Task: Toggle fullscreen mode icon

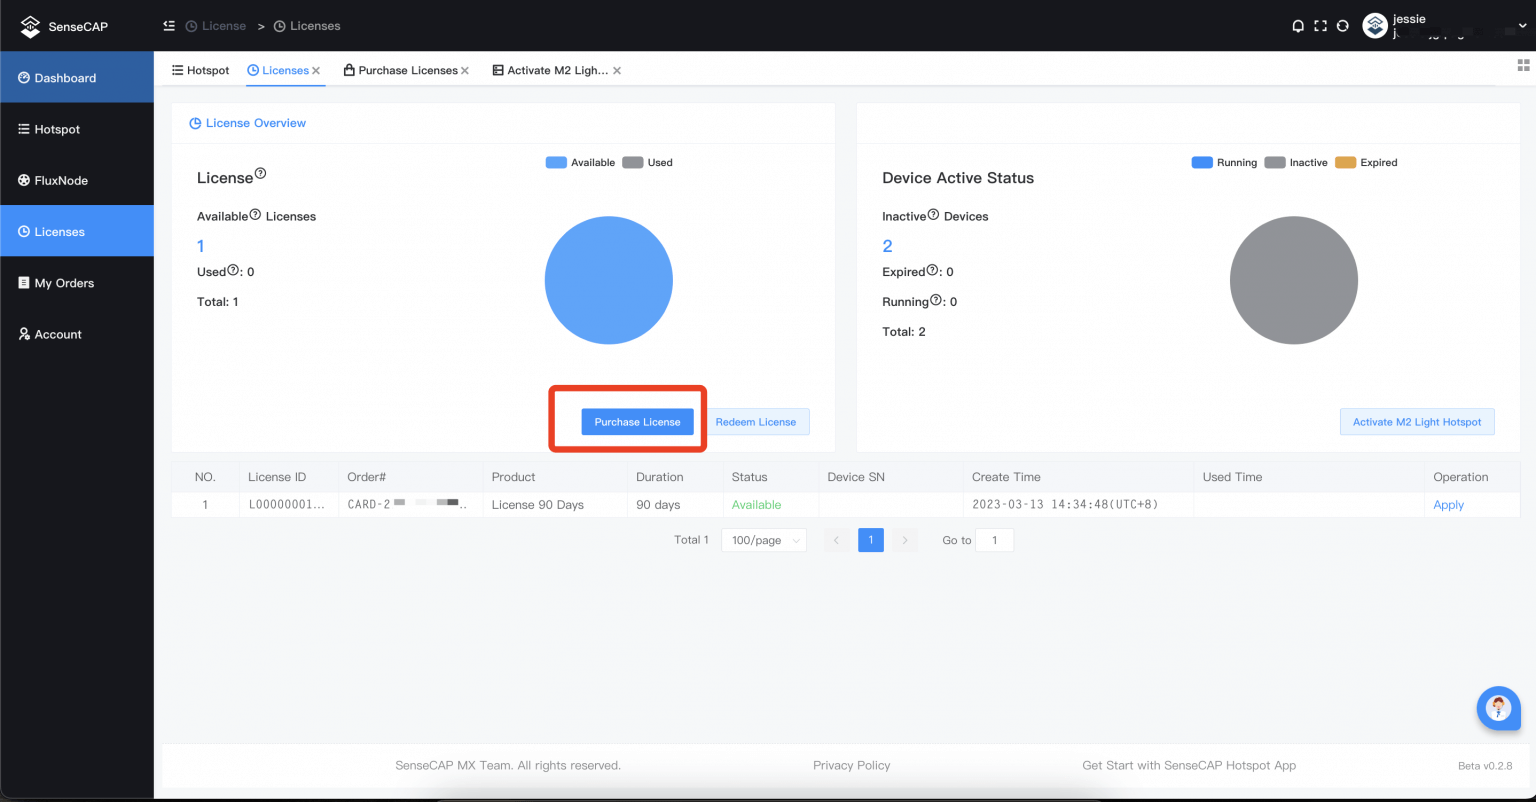Action: 1320,26
